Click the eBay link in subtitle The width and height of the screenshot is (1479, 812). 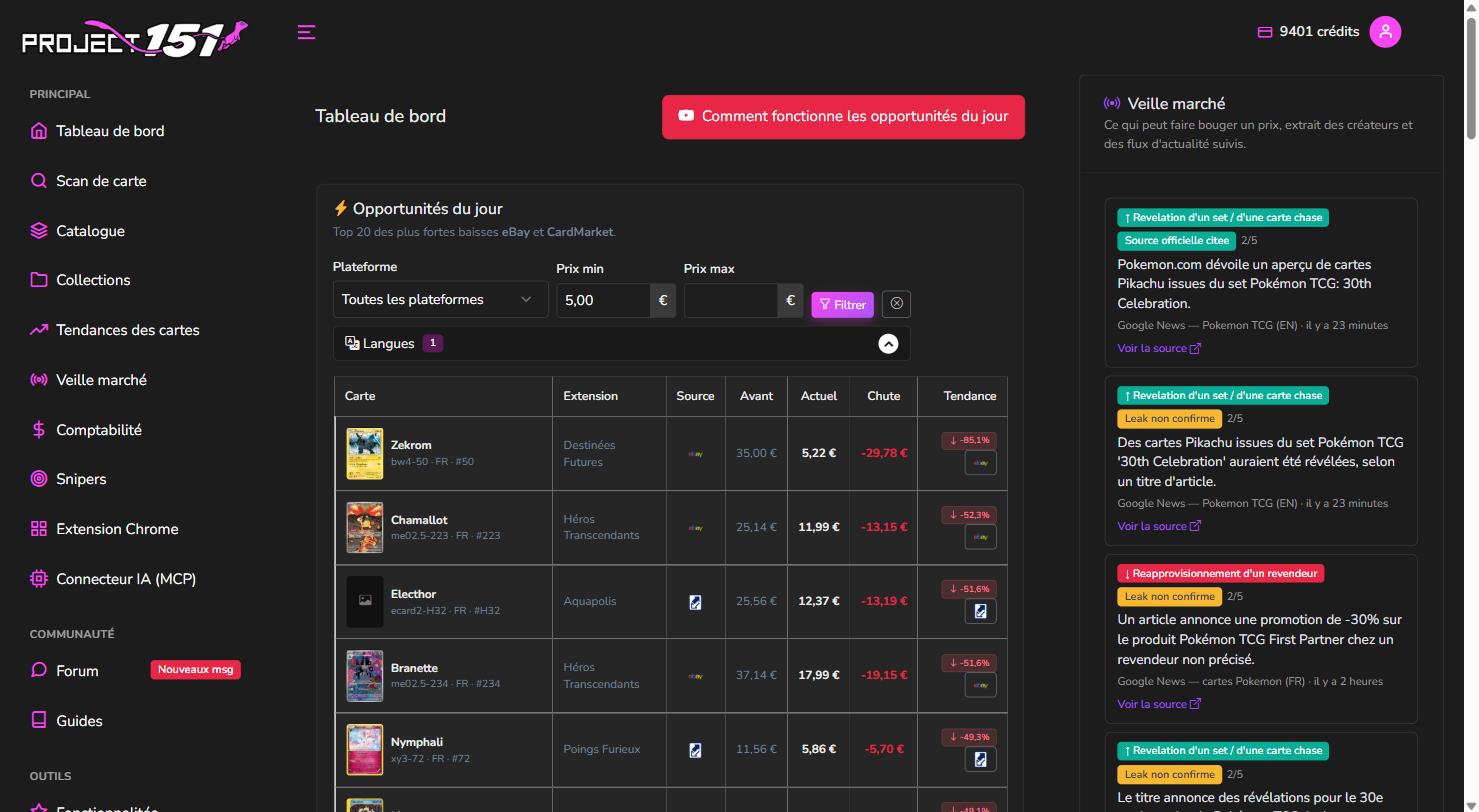click(516, 232)
